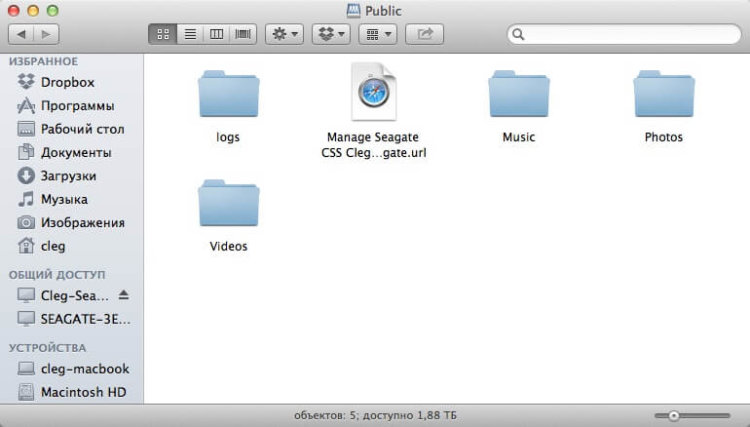Switch to Cover Flow view
Screen dimensions: 750x427
pyautogui.click(x=242, y=34)
